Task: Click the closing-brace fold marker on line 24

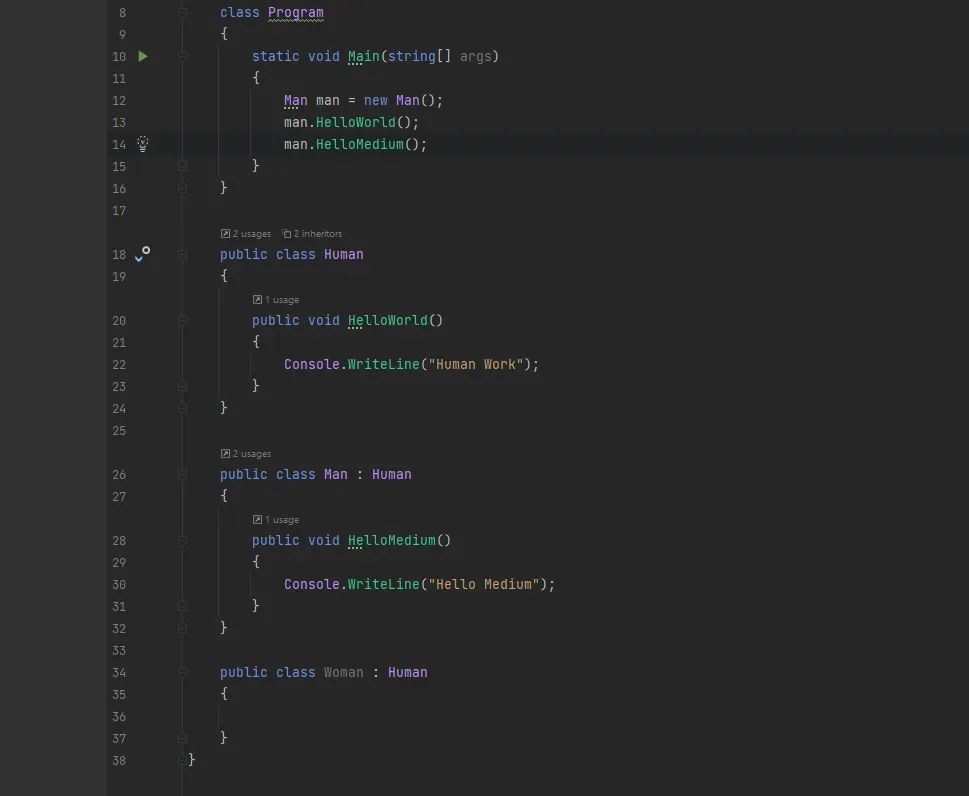Action: click(x=182, y=408)
